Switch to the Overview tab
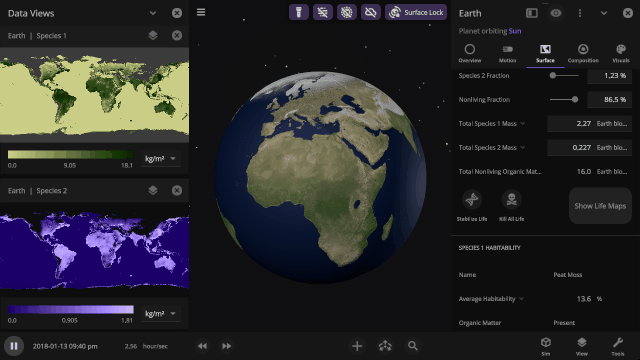The image size is (640, 360). click(x=470, y=53)
